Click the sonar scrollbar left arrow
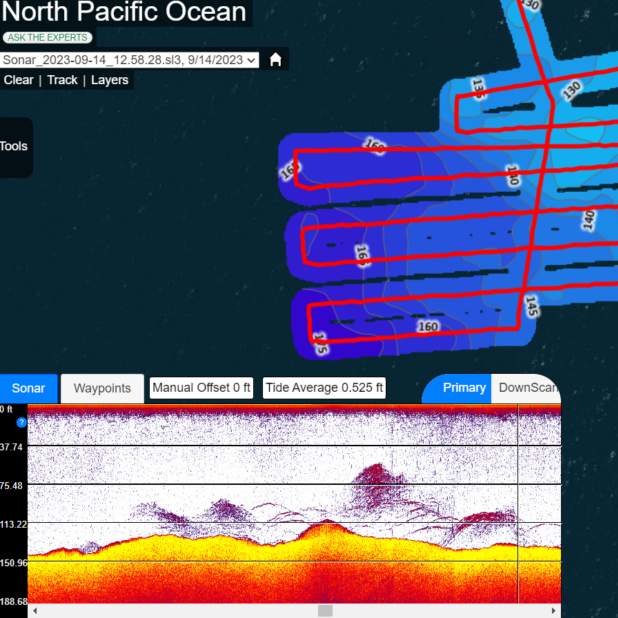The height and width of the screenshot is (618, 618). [x=36, y=610]
